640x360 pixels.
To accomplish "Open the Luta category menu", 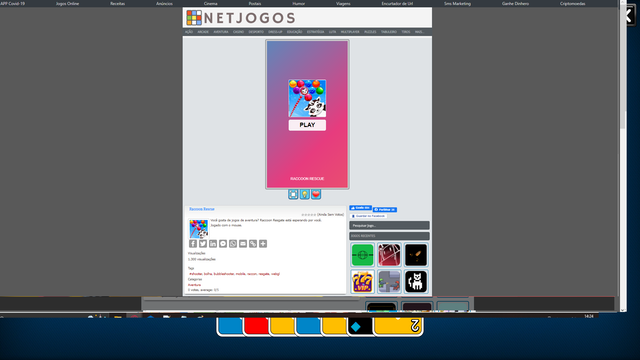I will [x=332, y=32].
